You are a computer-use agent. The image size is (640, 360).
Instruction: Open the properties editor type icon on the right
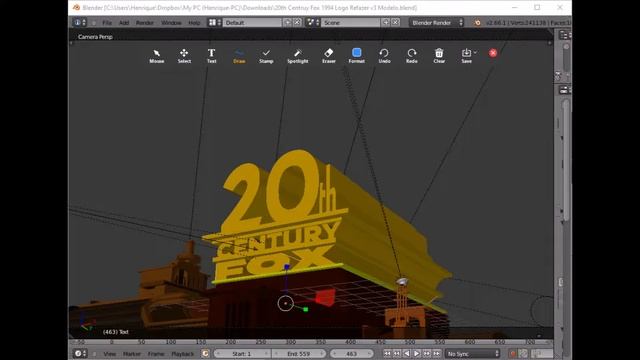point(564,90)
